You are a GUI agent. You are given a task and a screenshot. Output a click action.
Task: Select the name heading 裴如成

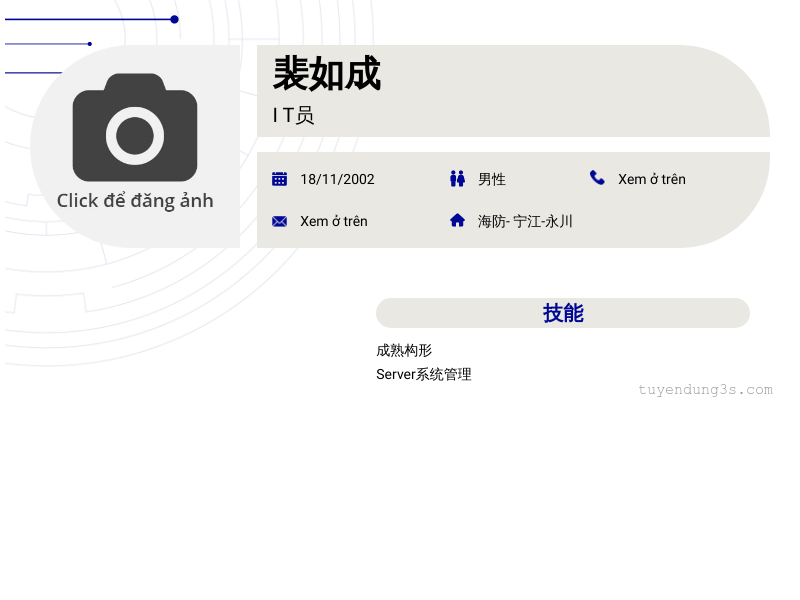pyautogui.click(x=327, y=74)
